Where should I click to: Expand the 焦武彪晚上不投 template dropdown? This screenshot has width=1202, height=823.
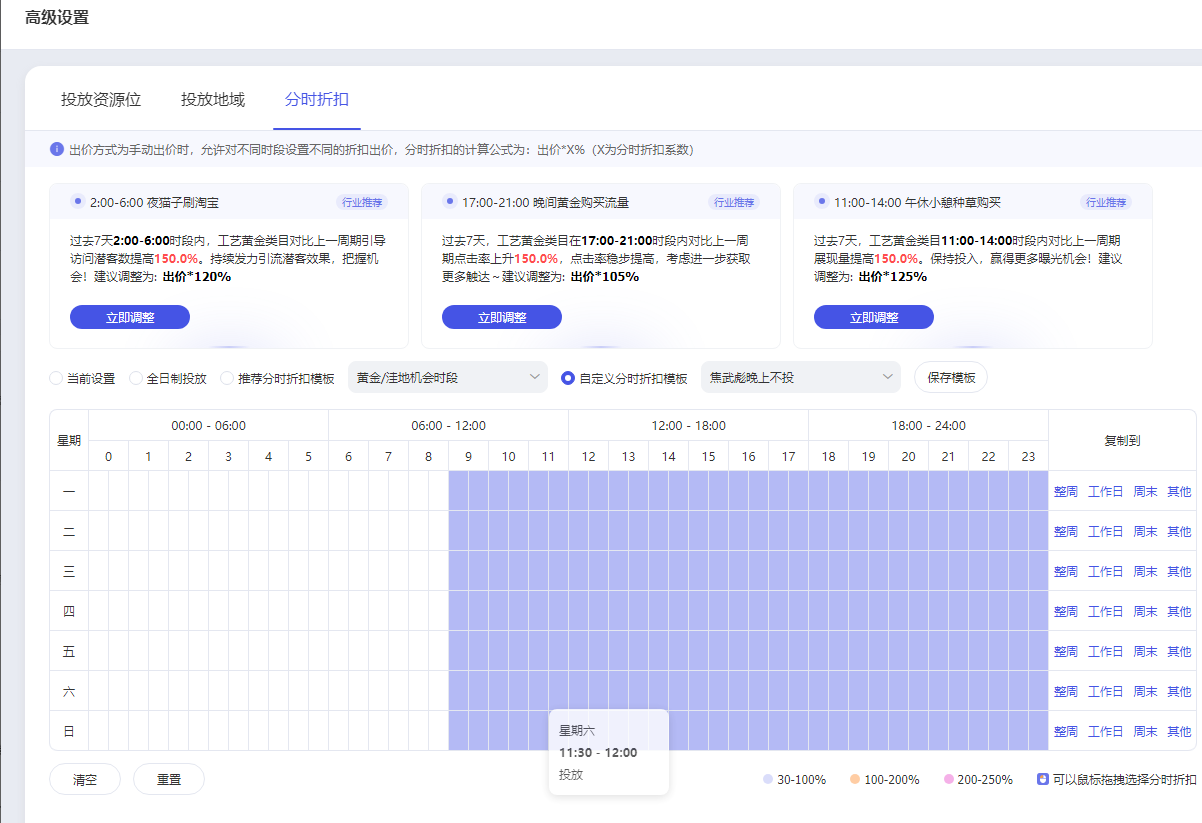[801, 378]
